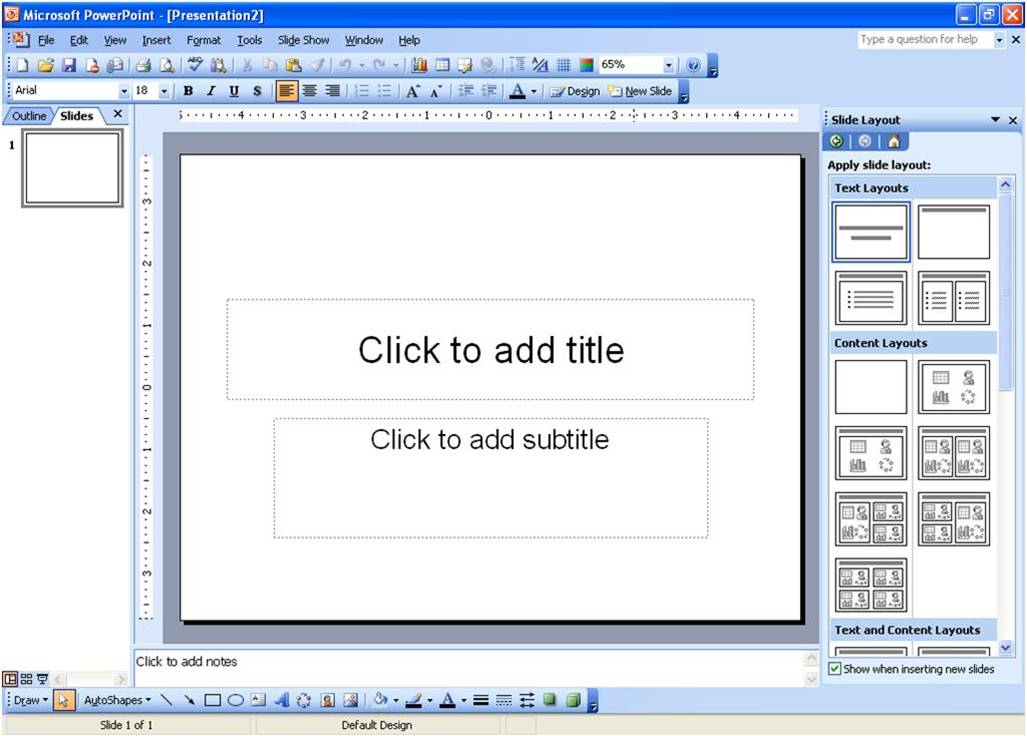Go to task pane Home icon

(894, 141)
